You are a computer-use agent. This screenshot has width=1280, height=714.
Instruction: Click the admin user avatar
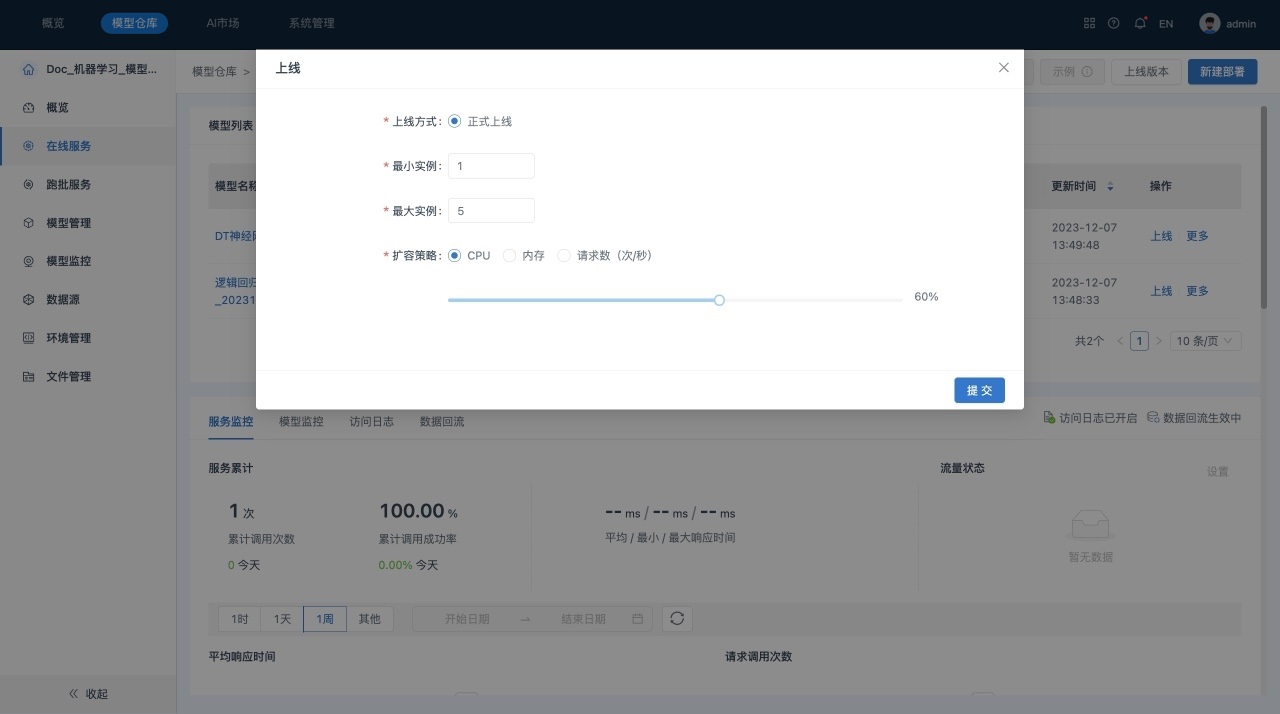1210,23
